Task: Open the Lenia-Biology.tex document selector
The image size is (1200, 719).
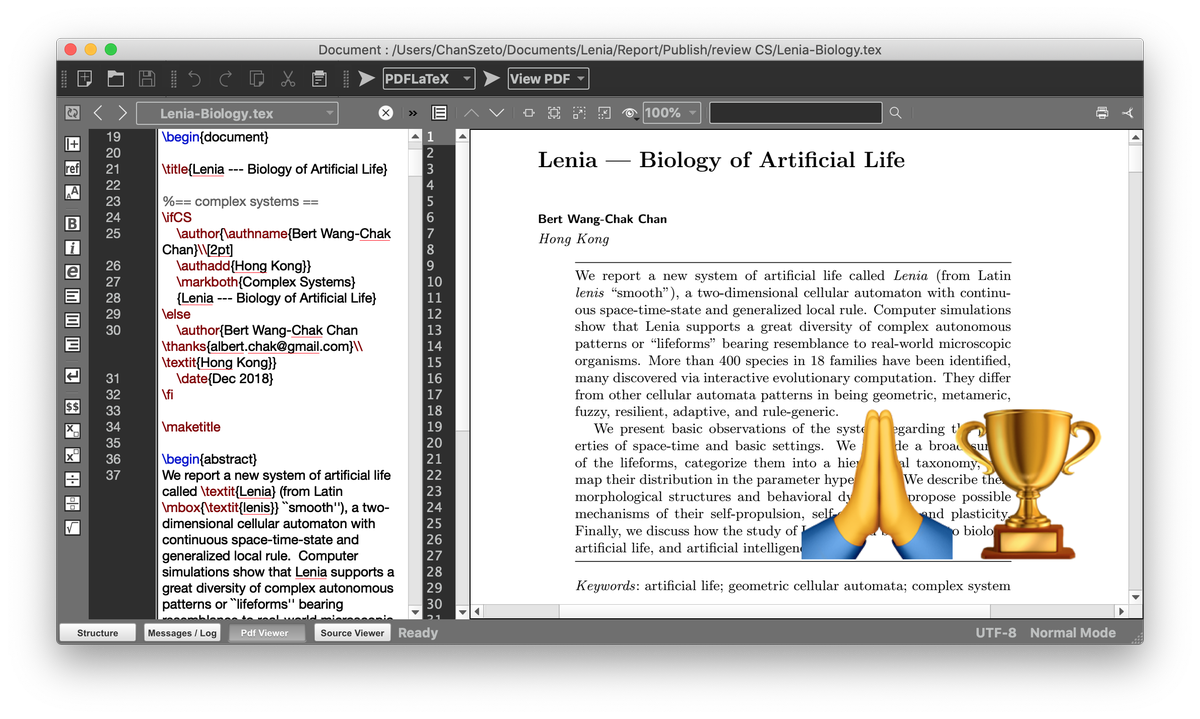Action: click(x=237, y=113)
